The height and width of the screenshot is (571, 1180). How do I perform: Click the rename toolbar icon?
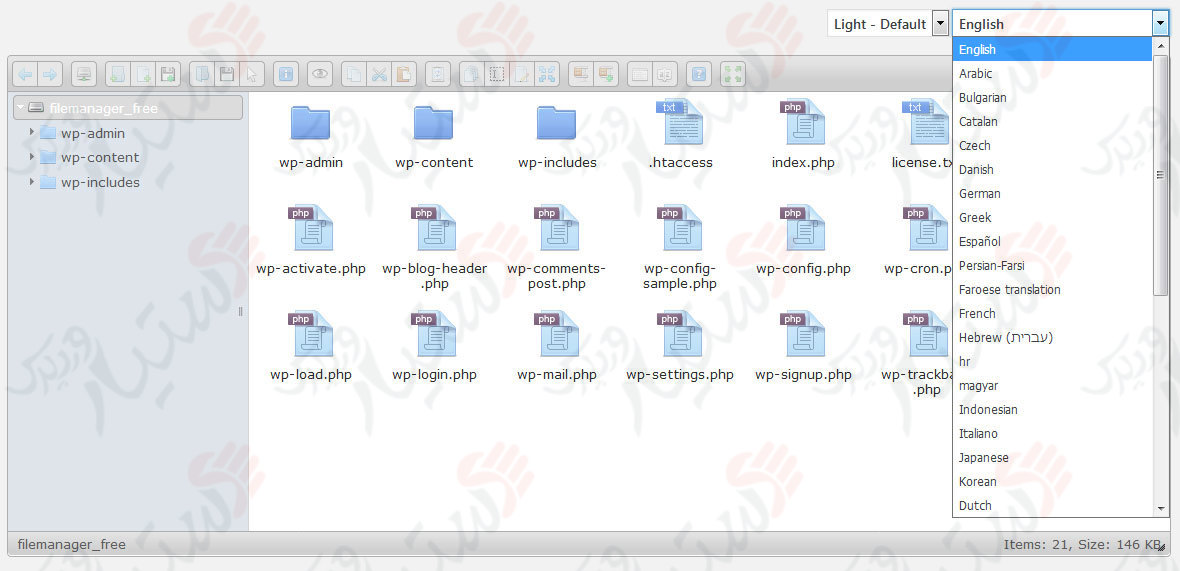coord(497,74)
